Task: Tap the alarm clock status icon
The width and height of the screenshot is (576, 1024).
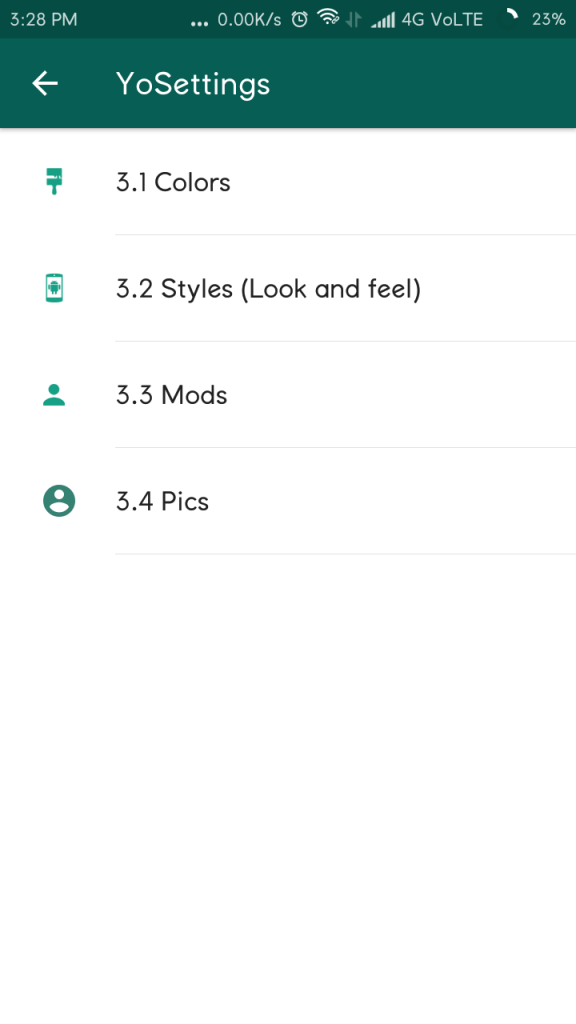Action: 299,20
